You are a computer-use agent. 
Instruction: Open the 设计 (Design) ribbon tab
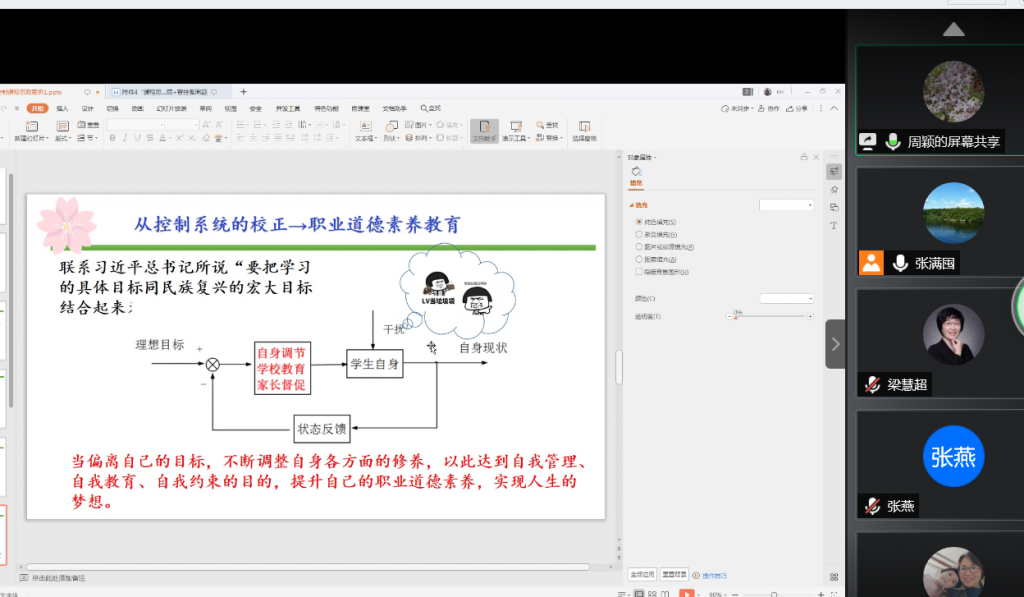(87, 108)
